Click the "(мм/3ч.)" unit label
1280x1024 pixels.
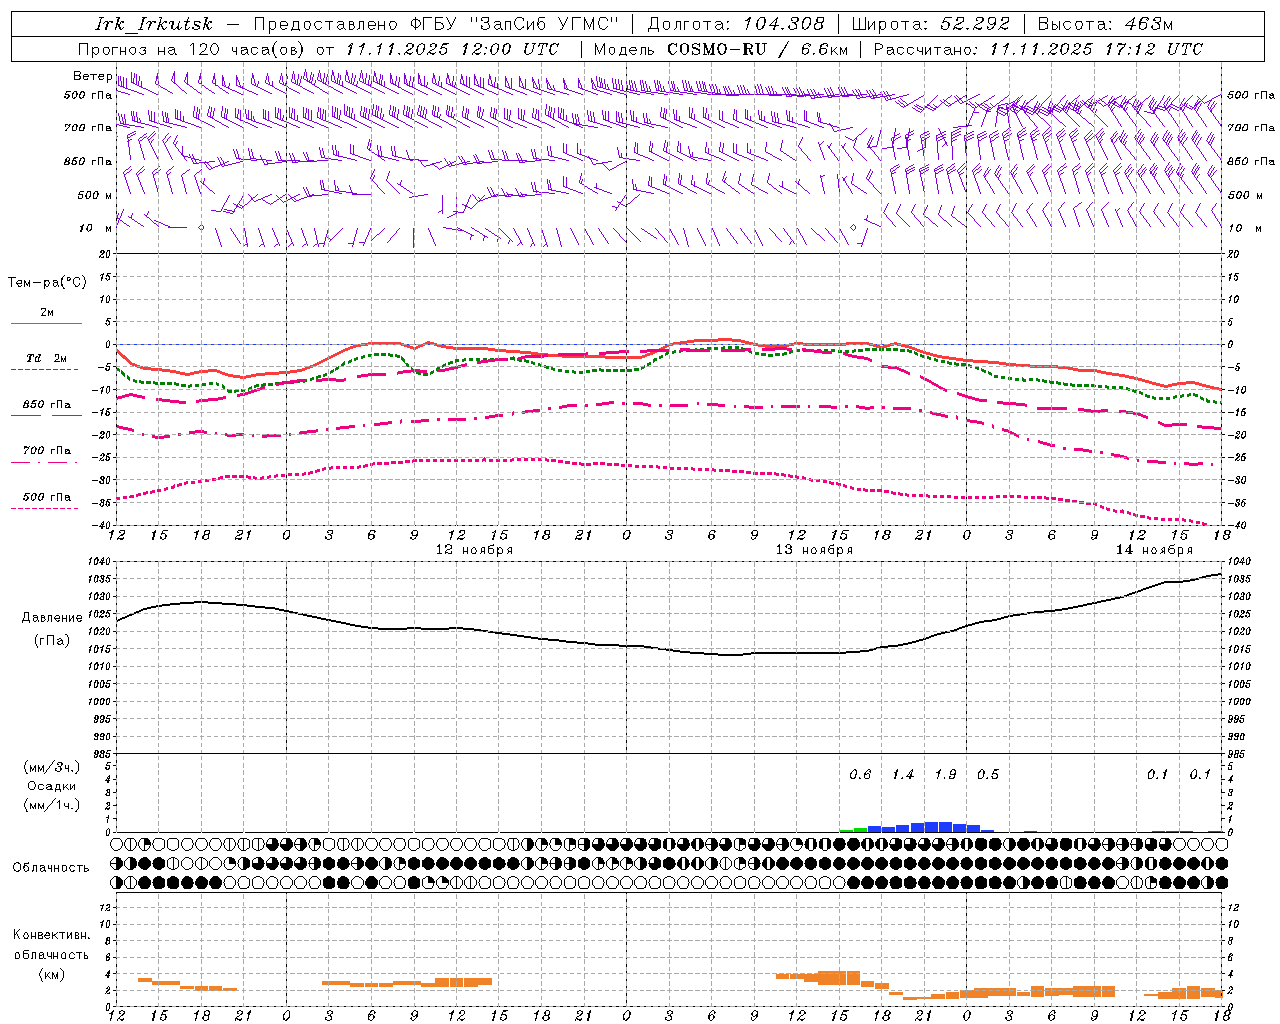tap(52, 767)
